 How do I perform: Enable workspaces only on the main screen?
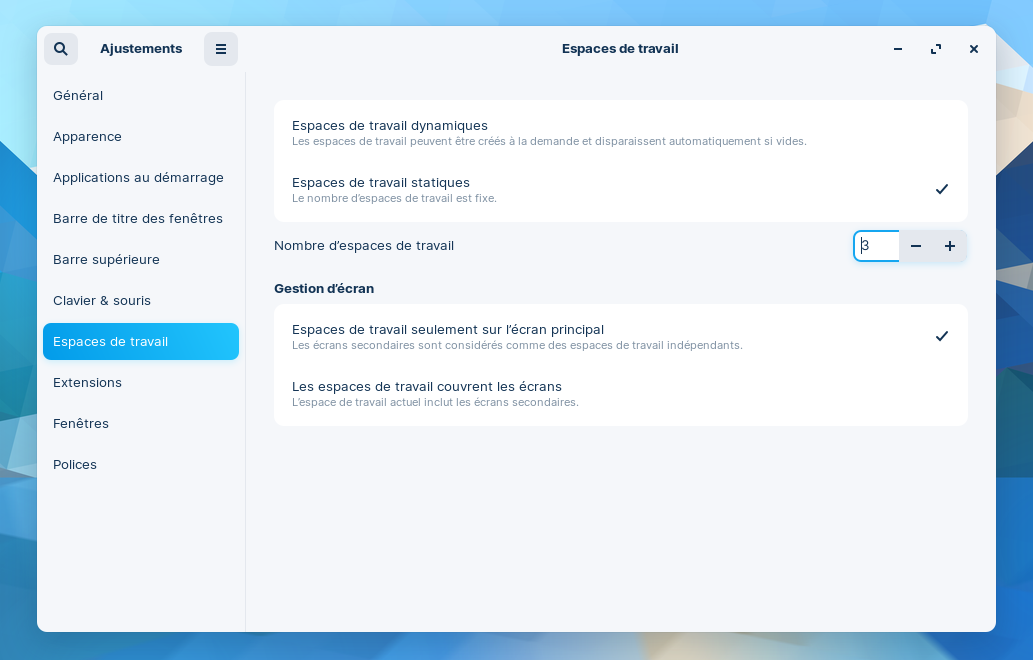620,336
